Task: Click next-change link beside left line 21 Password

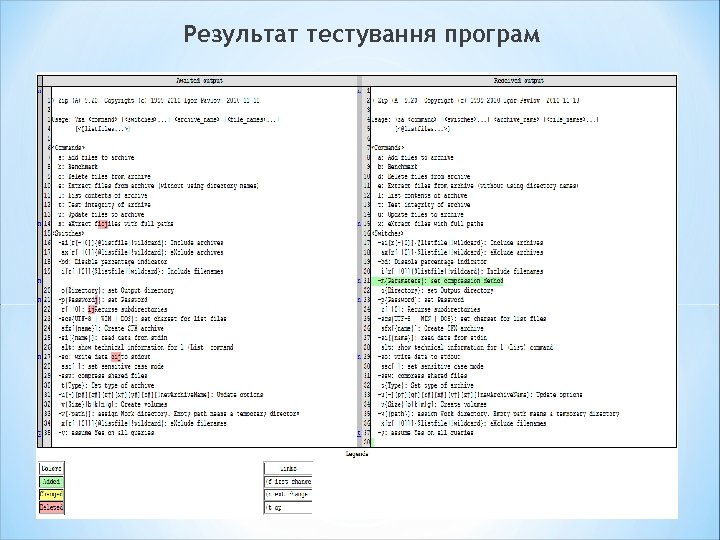Action: coord(39,300)
